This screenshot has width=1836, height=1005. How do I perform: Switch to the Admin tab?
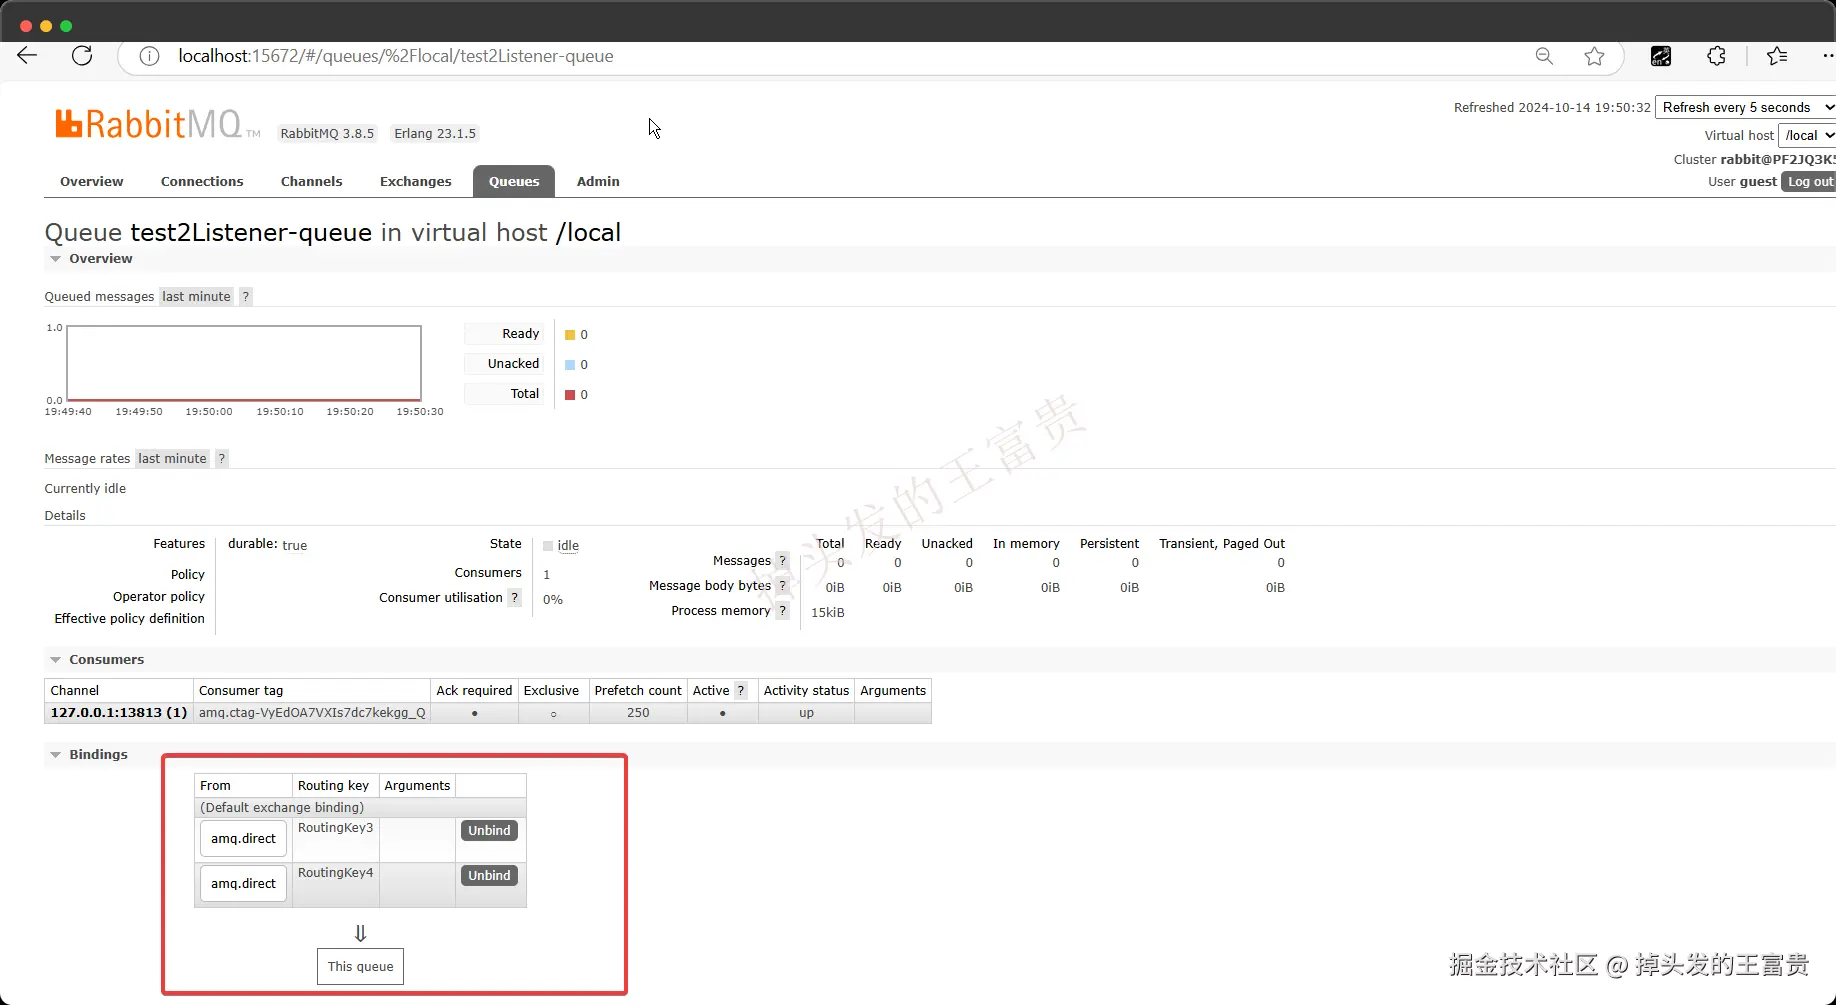coord(598,181)
